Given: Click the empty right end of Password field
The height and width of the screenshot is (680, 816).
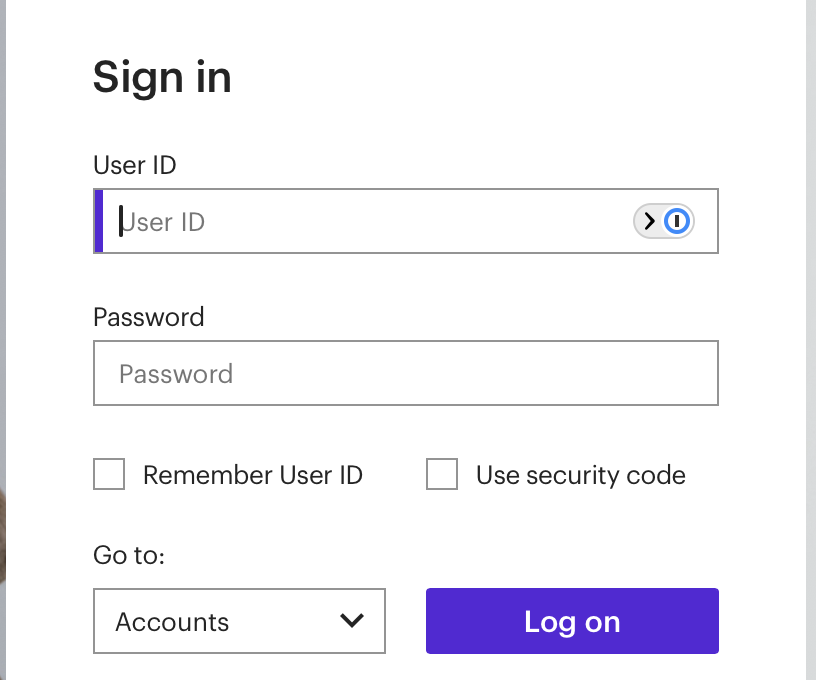Looking at the screenshot, I should click(651, 373).
